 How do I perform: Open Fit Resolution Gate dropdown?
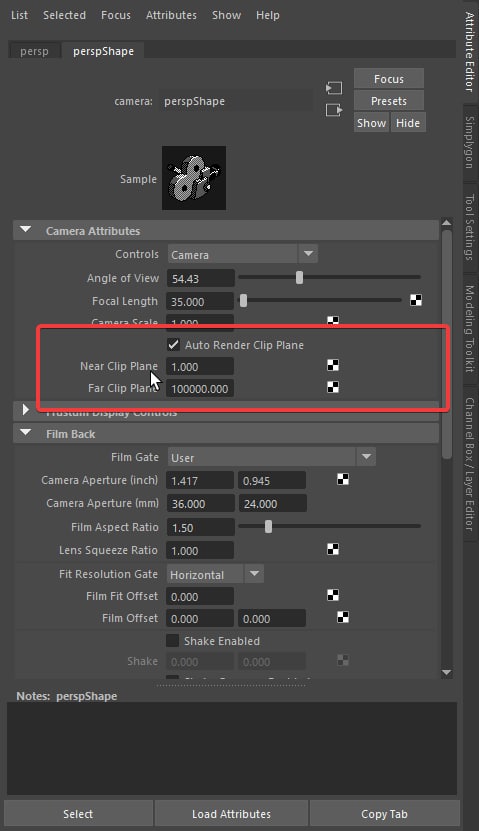pyautogui.click(x=216, y=574)
